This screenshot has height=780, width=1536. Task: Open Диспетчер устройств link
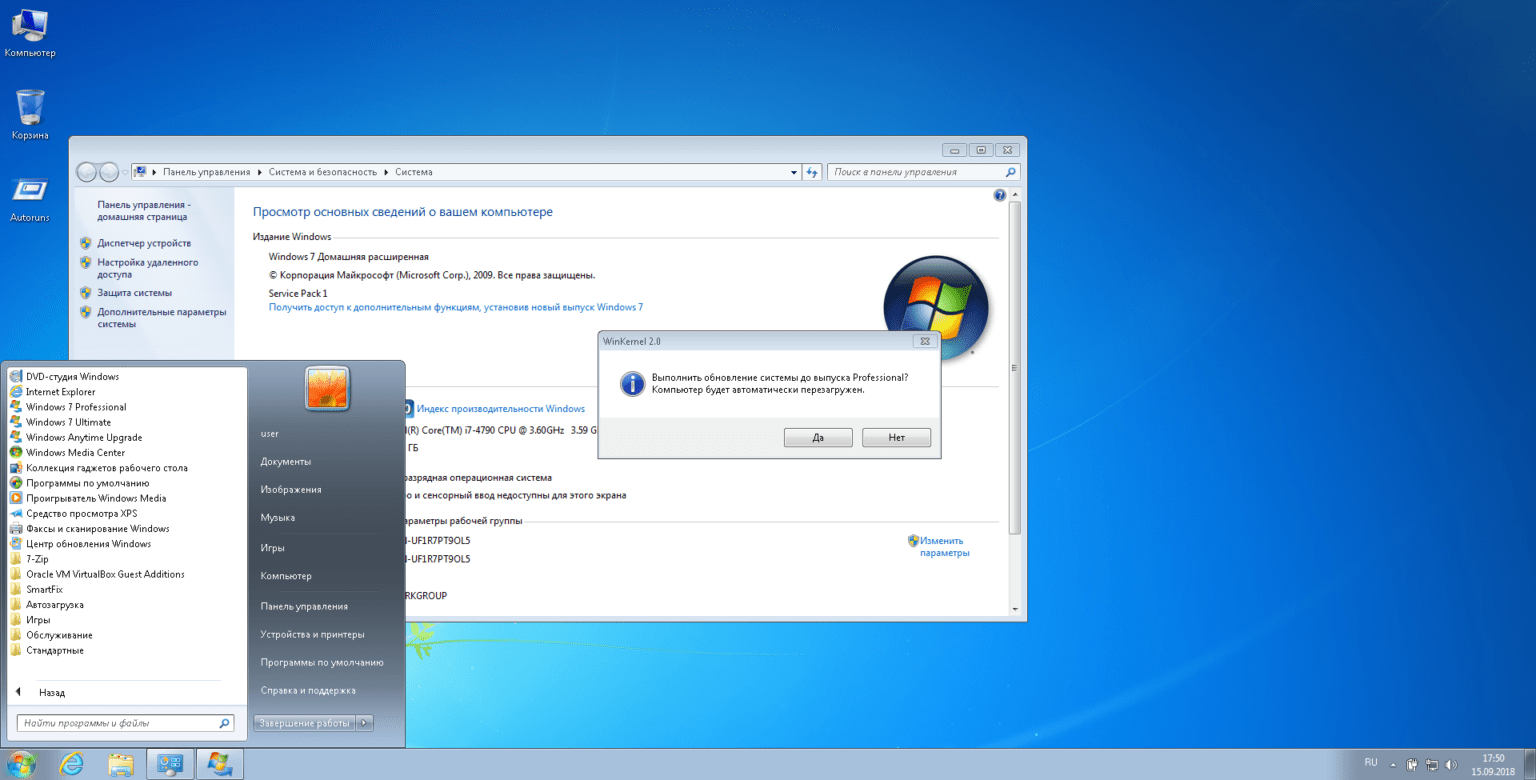pyautogui.click(x=144, y=243)
